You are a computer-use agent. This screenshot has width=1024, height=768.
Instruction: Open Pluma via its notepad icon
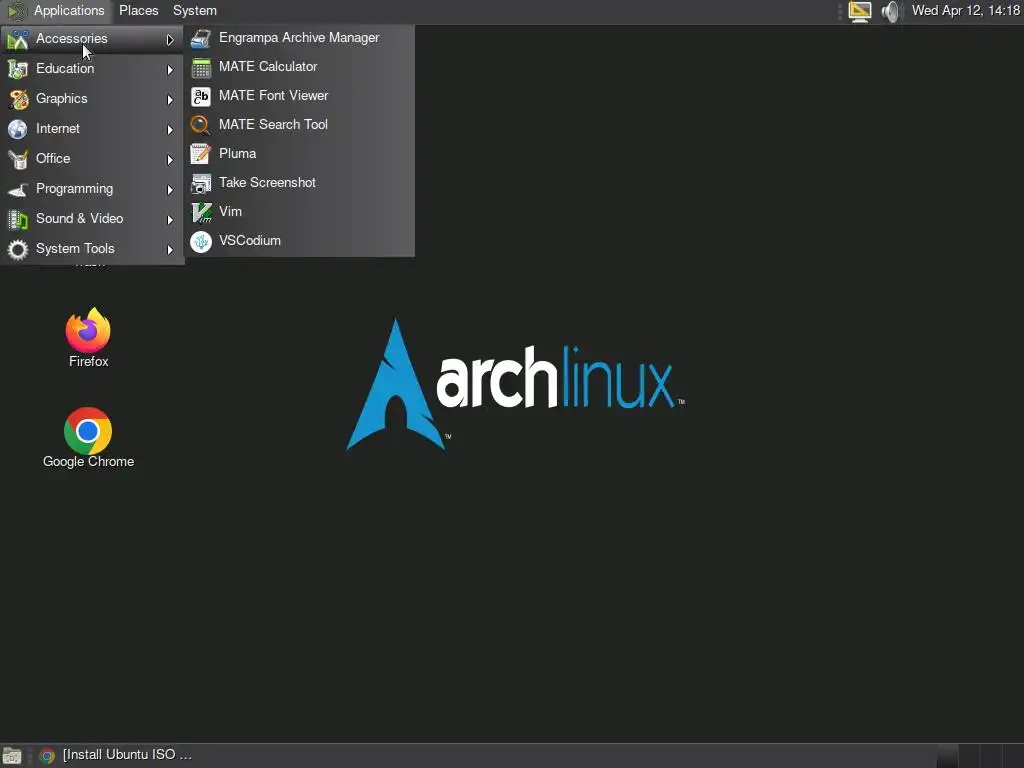click(x=200, y=154)
